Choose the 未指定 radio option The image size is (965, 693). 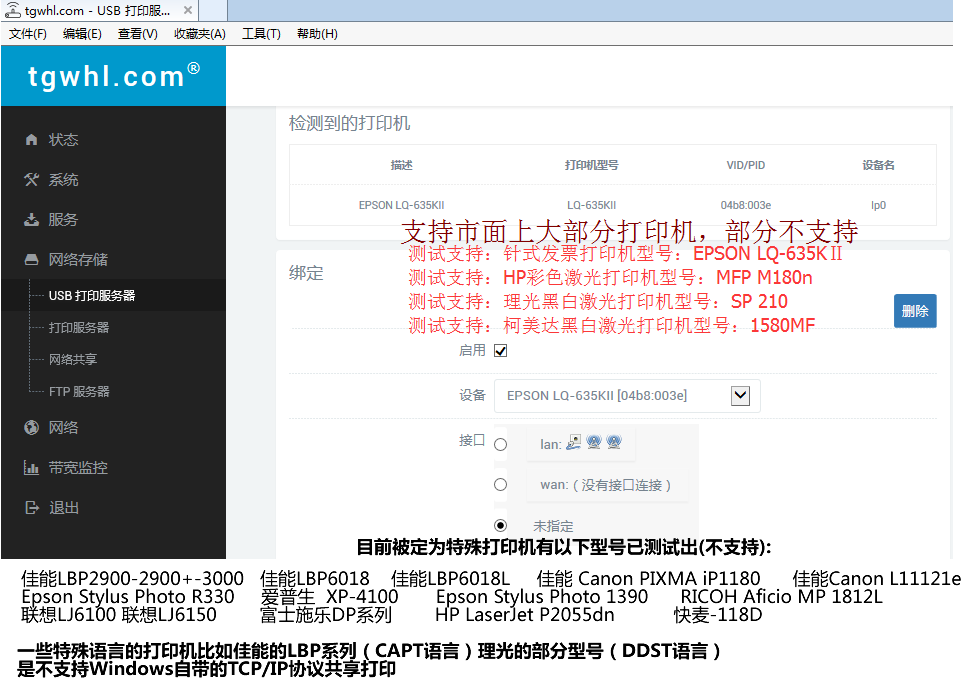500,526
